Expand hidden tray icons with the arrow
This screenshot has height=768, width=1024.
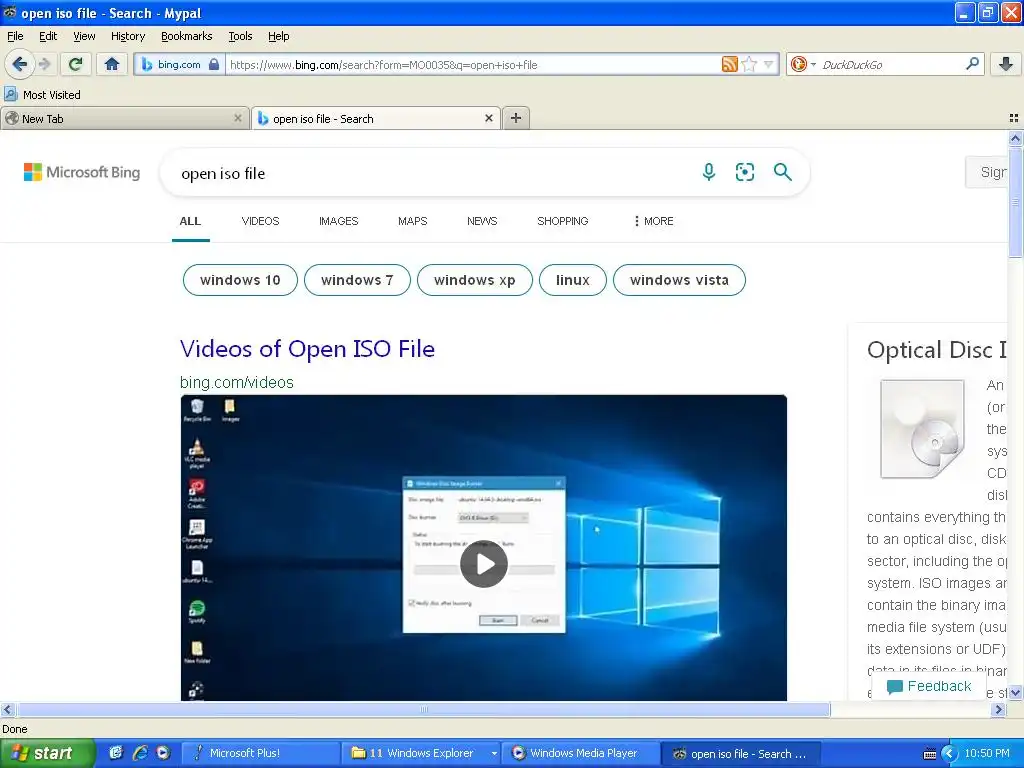click(948, 754)
